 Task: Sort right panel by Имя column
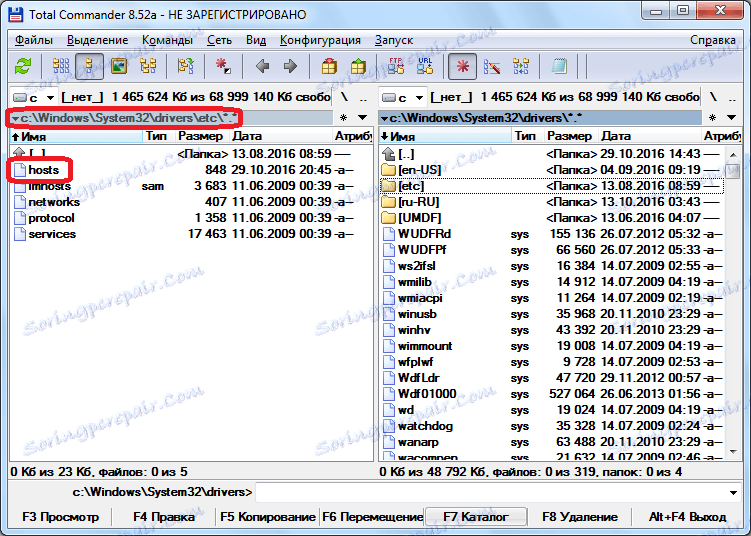pyautogui.click(x=445, y=136)
